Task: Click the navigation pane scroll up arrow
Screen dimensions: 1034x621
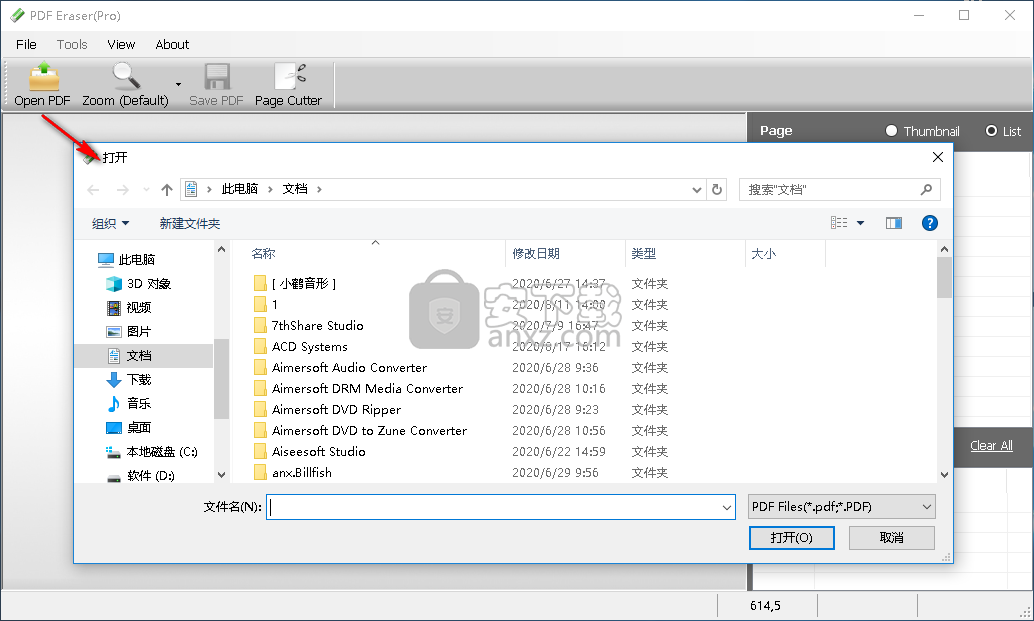Action: (x=222, y=249)
